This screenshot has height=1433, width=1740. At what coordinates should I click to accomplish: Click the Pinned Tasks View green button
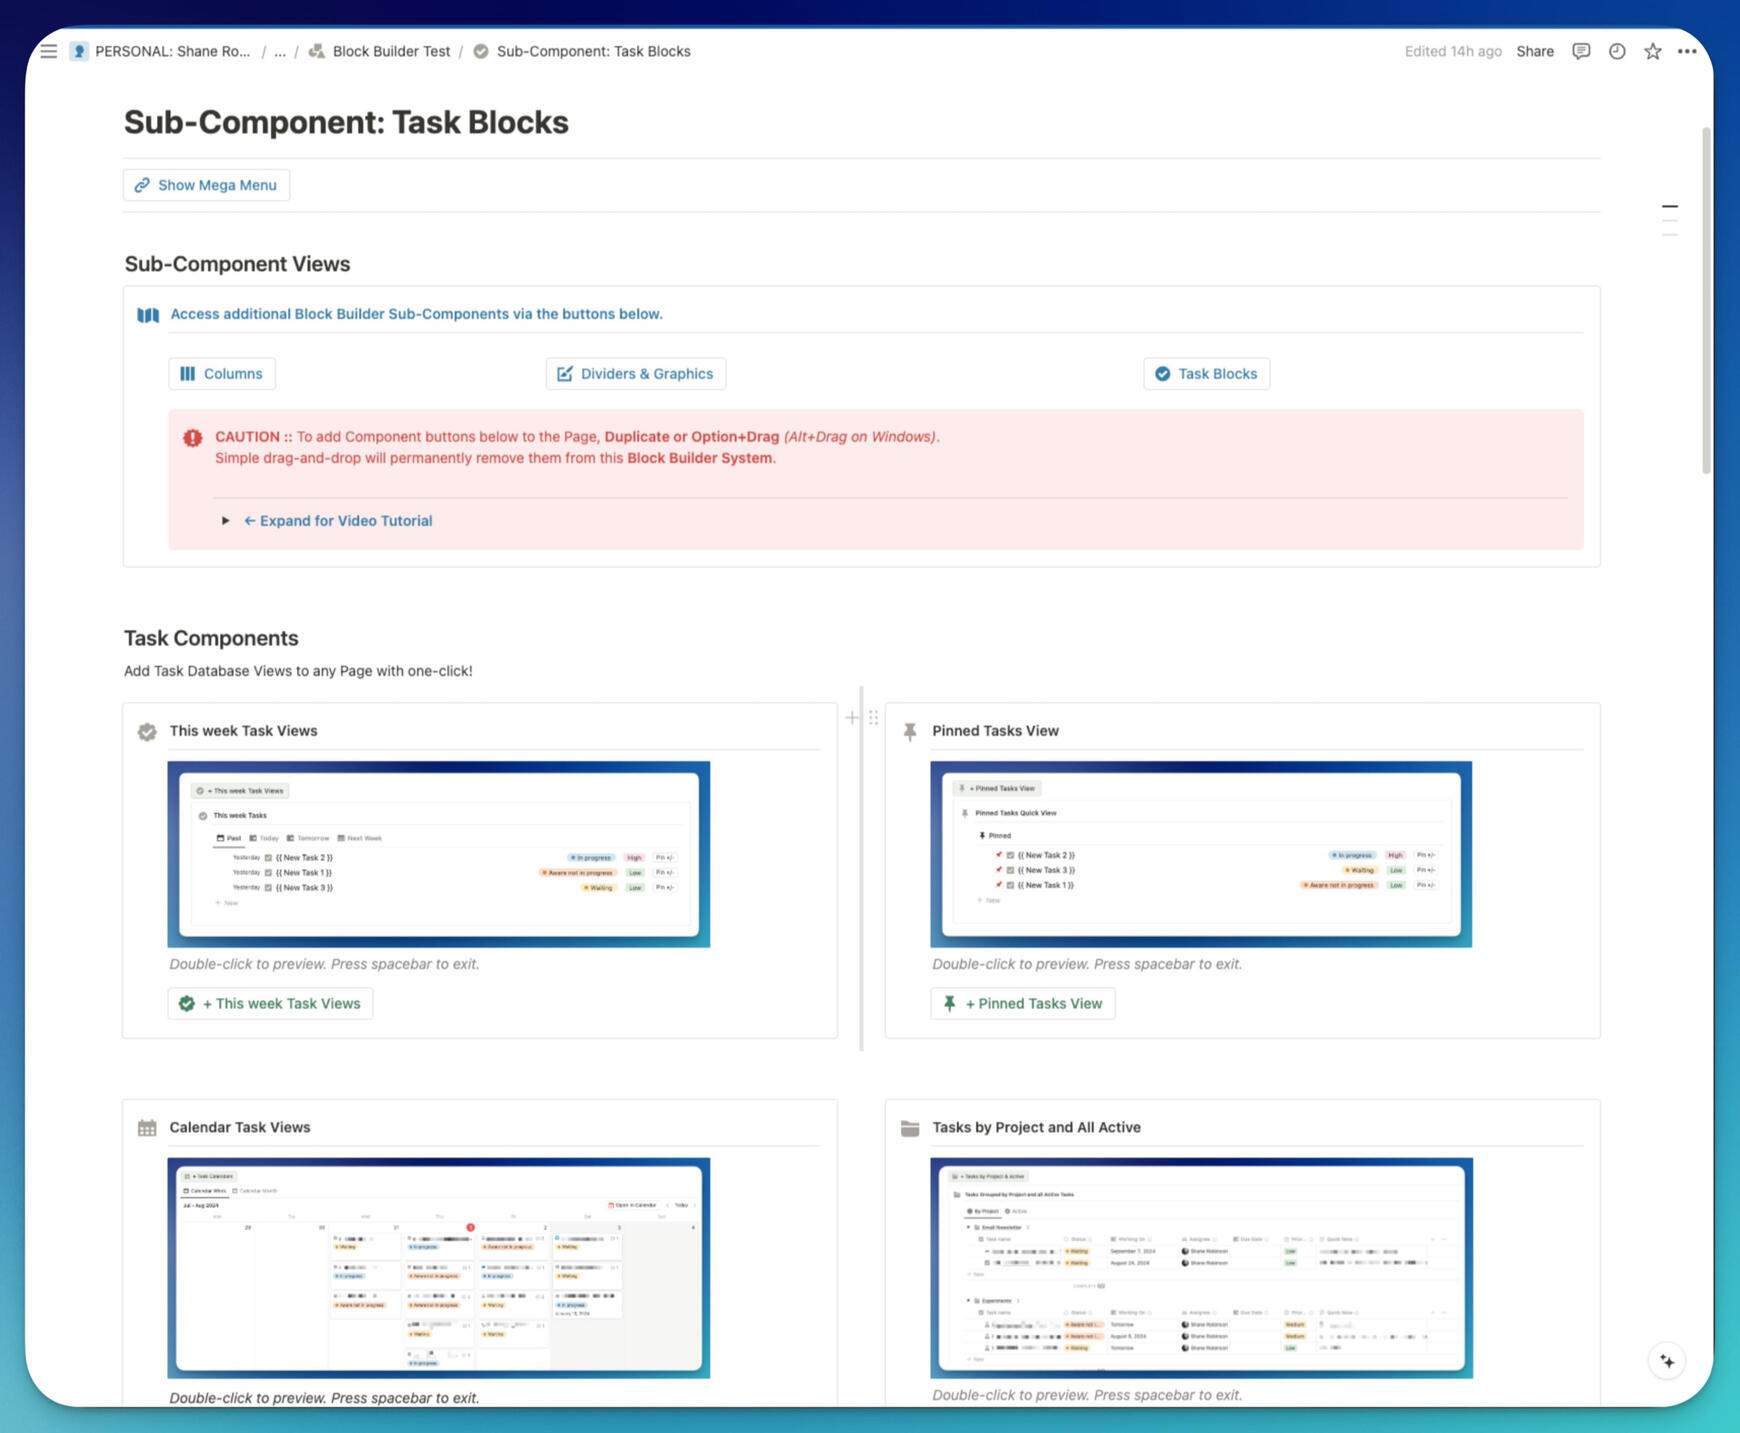[1022, 1003]
